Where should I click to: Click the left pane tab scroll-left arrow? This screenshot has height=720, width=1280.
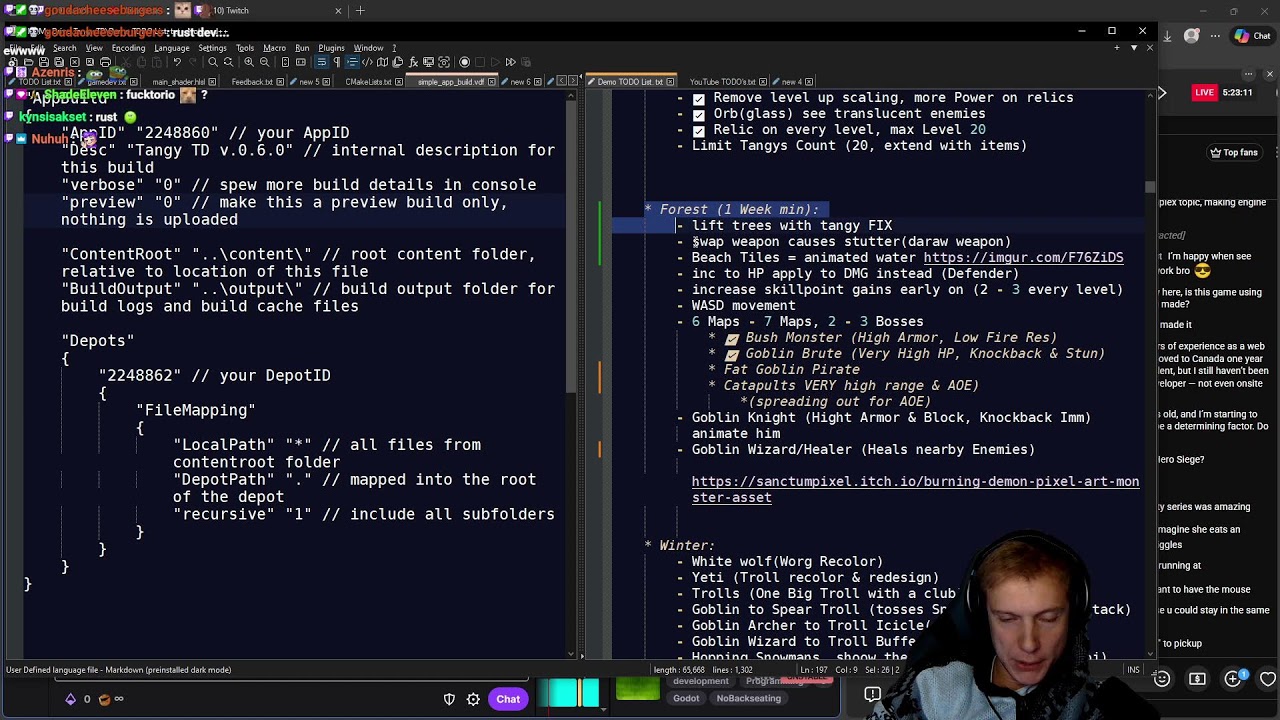(562, 81)
